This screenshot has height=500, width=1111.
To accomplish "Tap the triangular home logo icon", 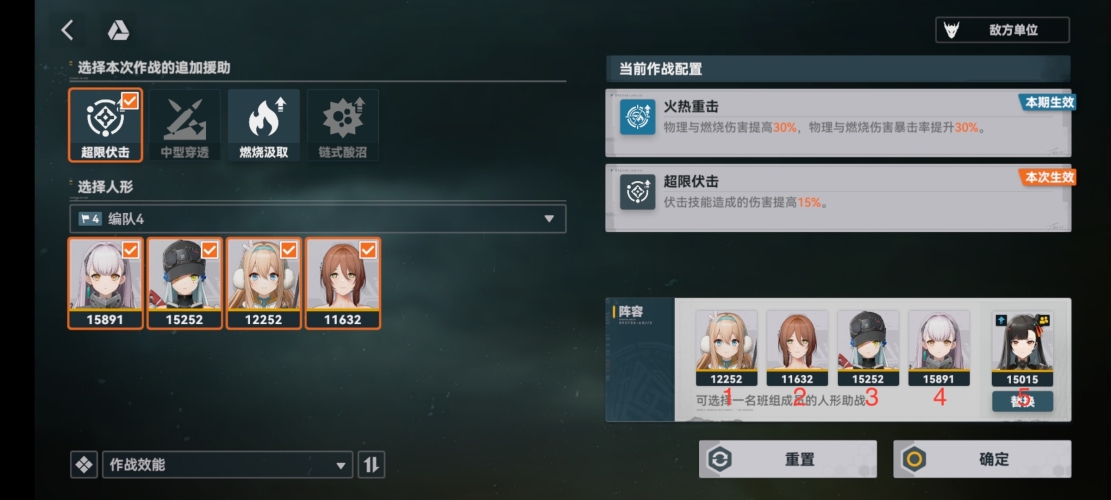I will click(118, 30).
